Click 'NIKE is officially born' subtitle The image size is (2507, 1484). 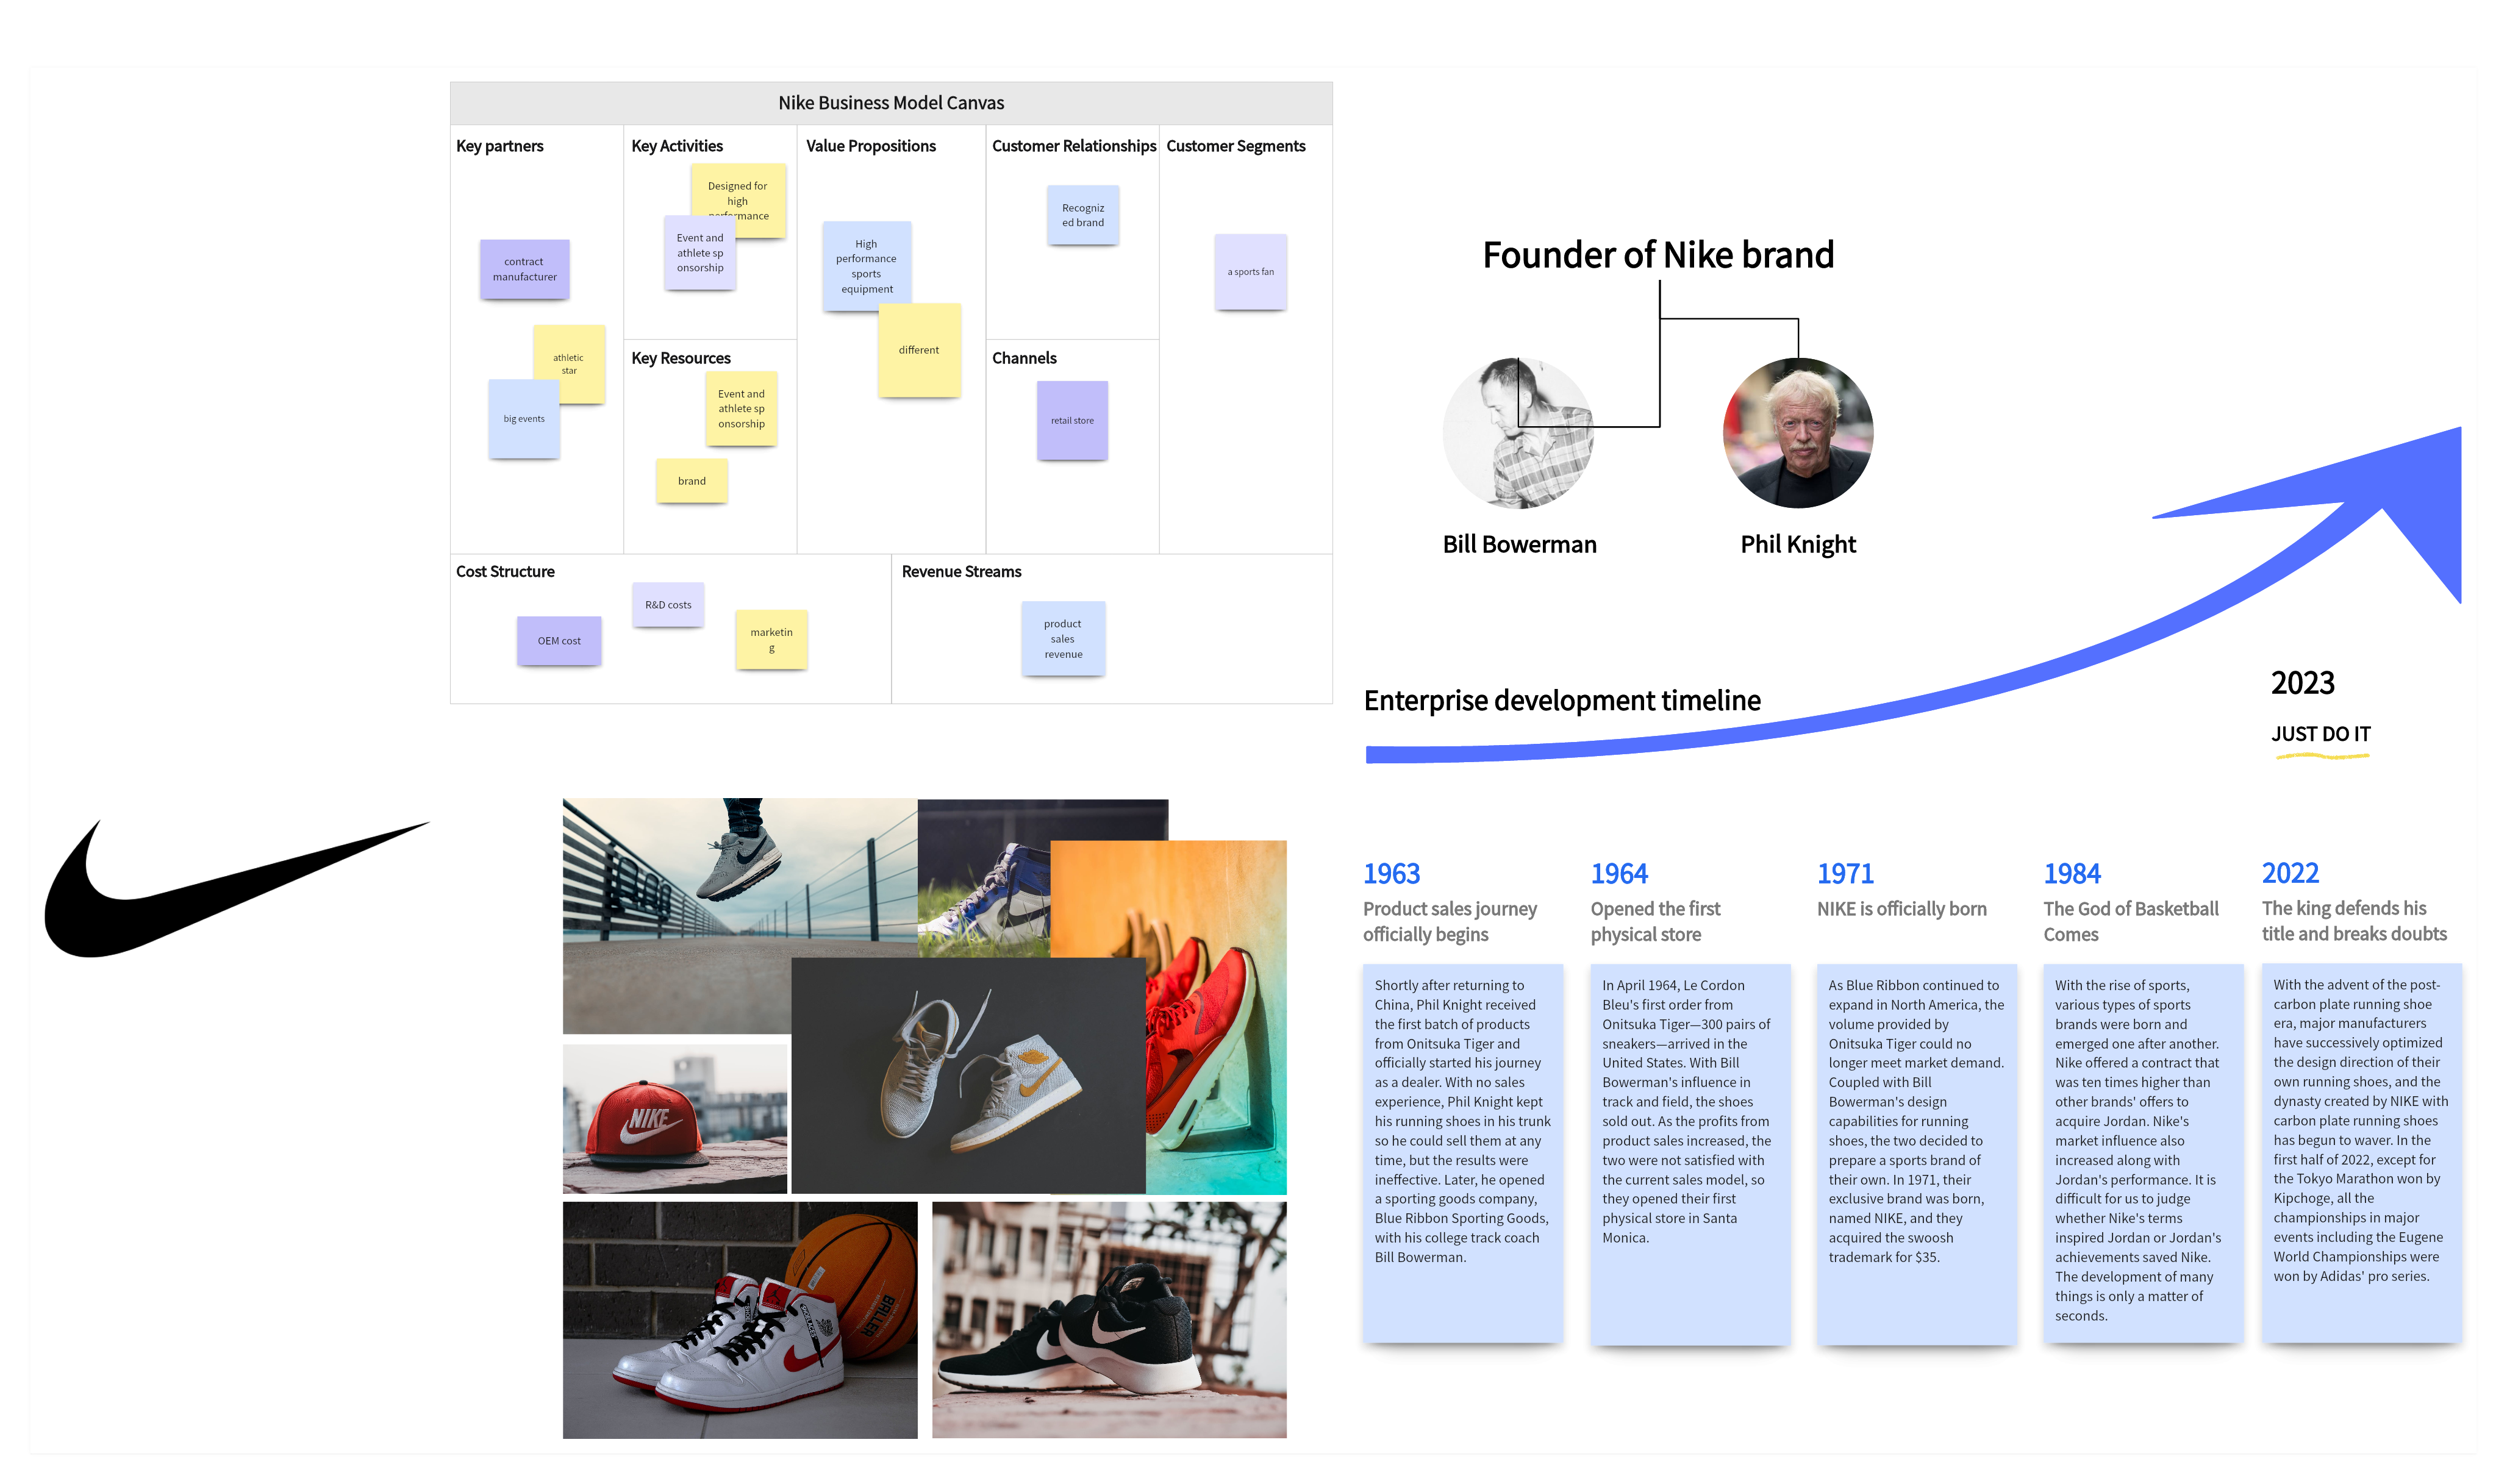(x=1902, y=909)
